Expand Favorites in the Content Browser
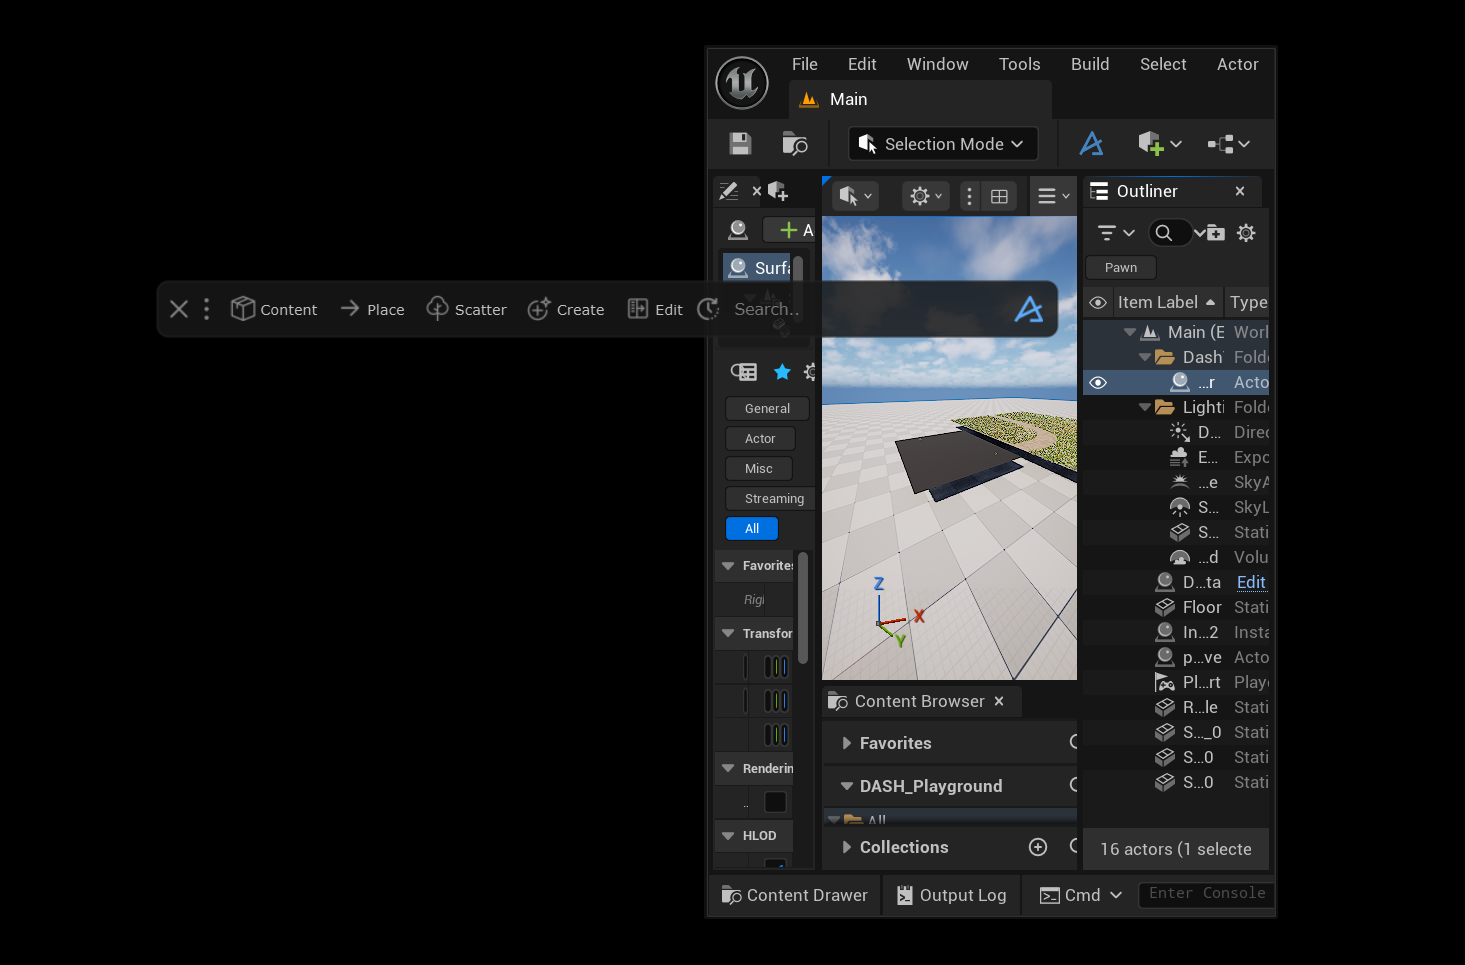The image size is (1465, 965). pyautogui.click(x=847, y=743)
